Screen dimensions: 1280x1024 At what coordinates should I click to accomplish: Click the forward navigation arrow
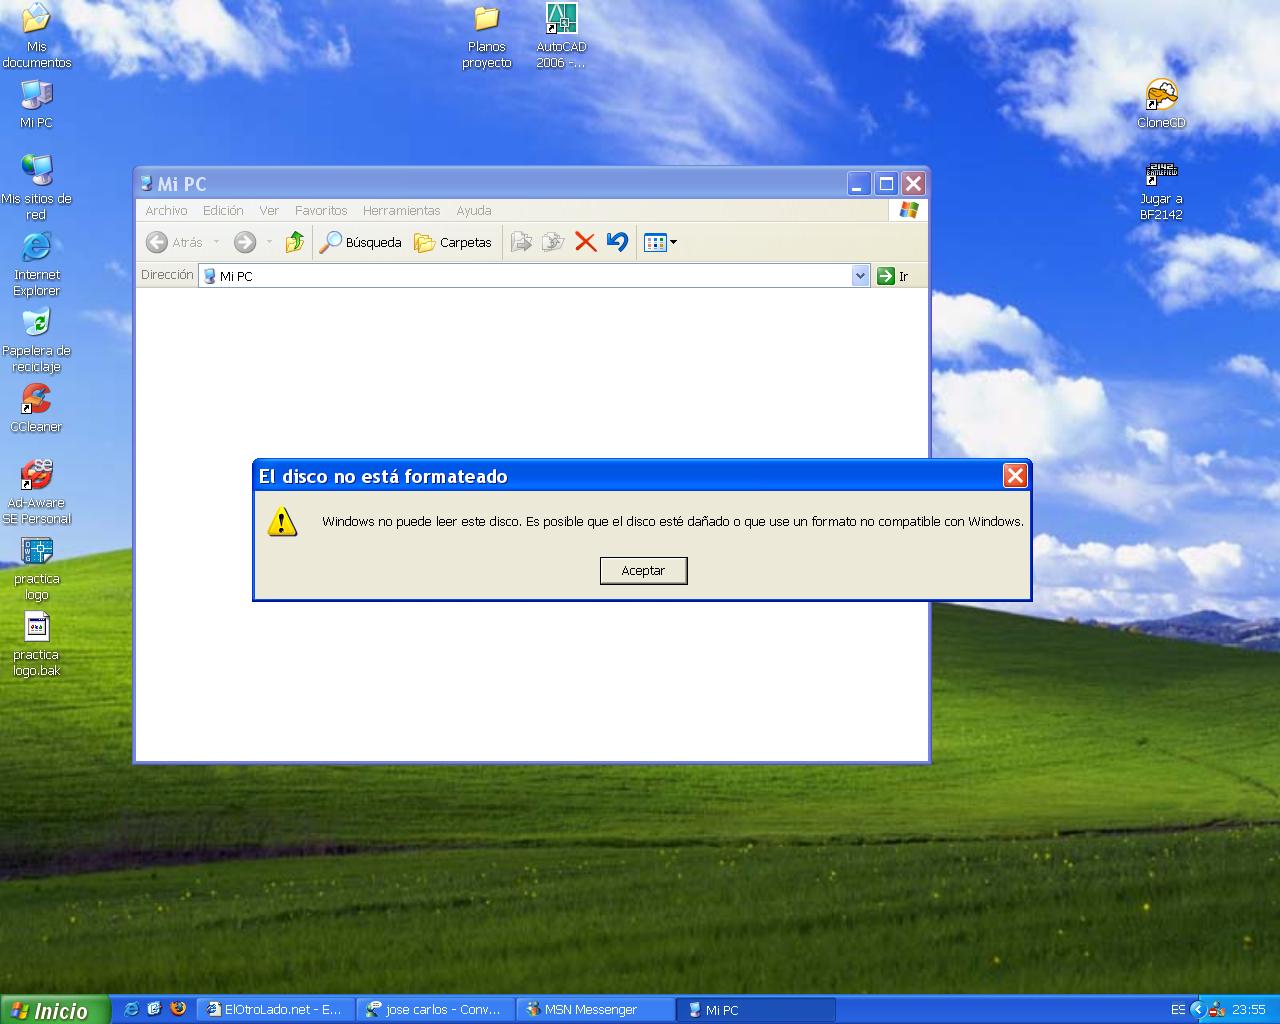[245, 242]
